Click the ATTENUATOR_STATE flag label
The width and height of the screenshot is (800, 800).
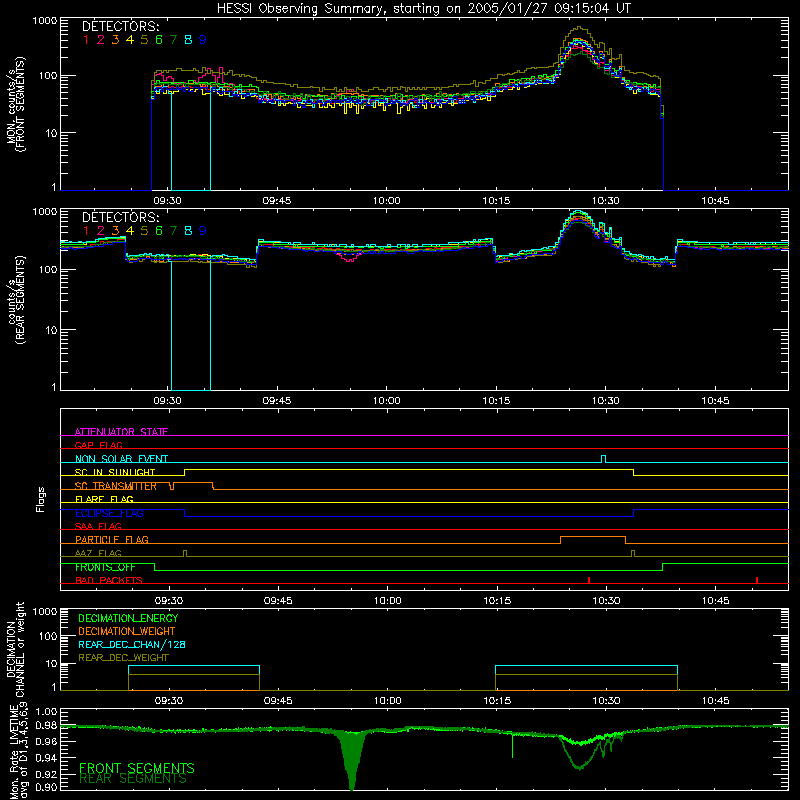[121, 432]
